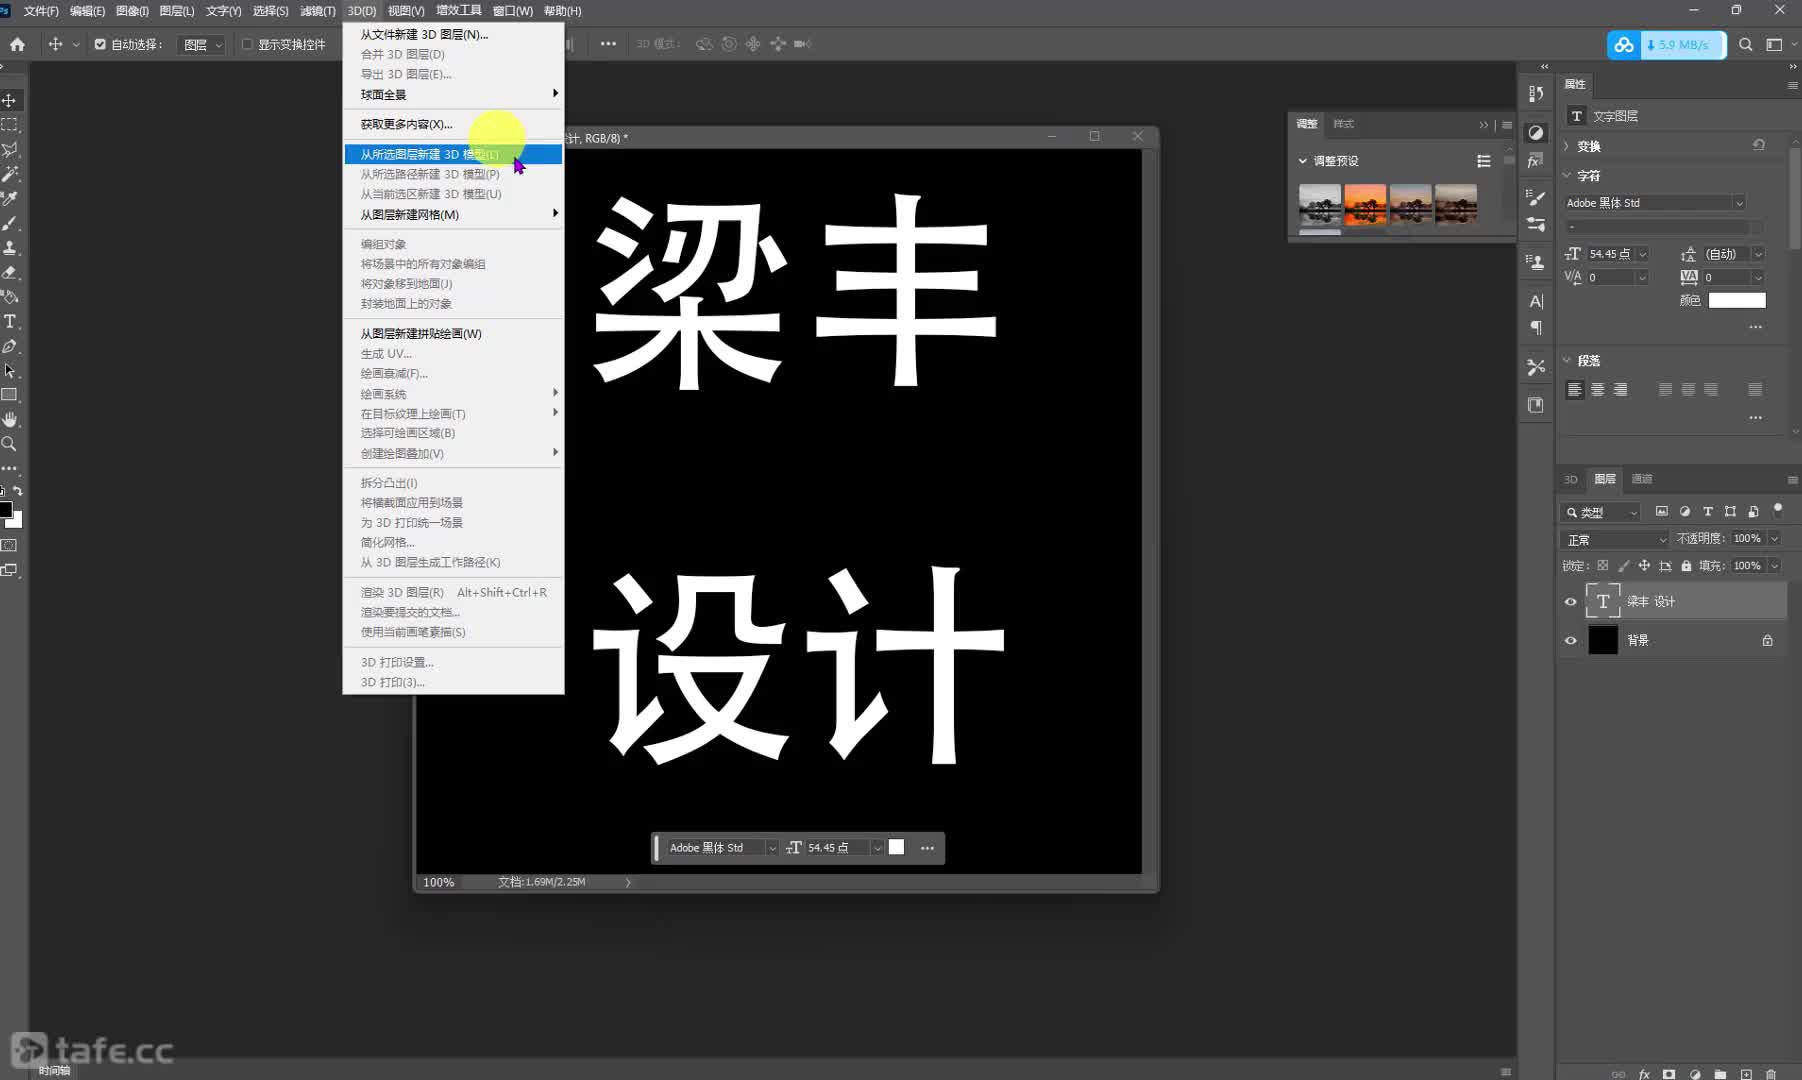The width and height of the screenshot is (1802, 1080).
Task: Toggle the Auto-Select checkbox
Action: [x=100, y=44]
